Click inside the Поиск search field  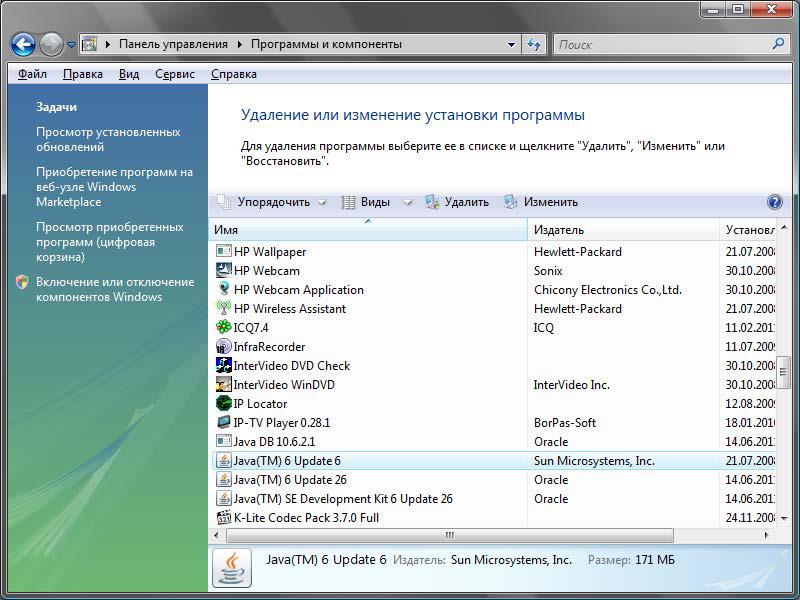(660, 44)
